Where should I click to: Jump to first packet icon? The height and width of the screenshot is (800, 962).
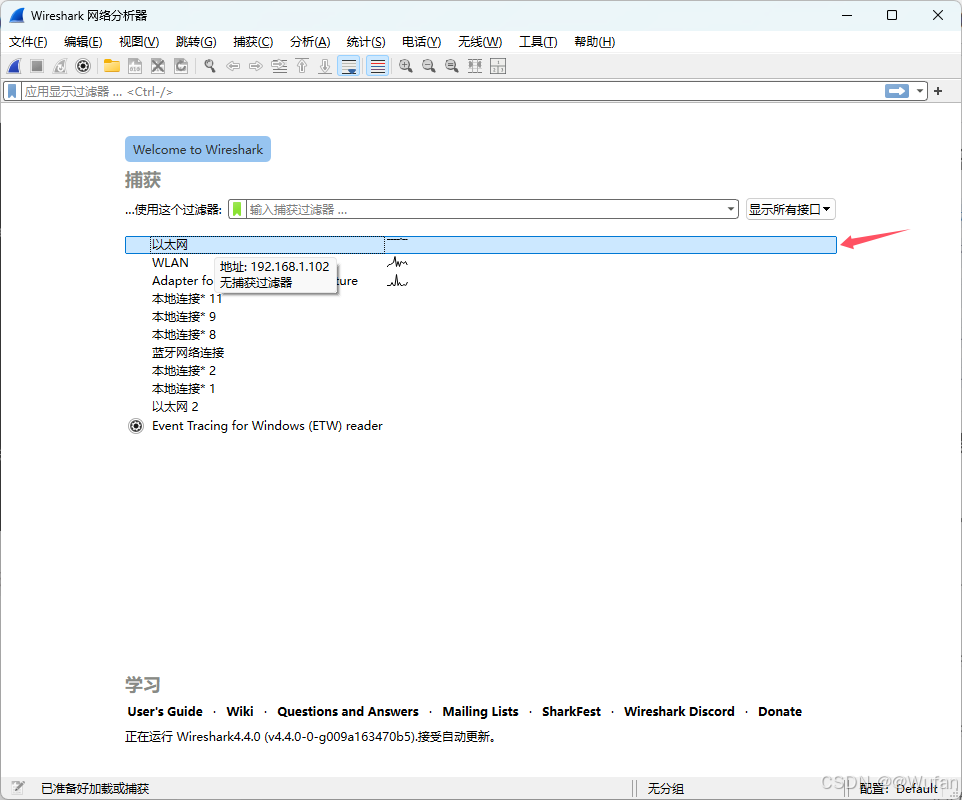point(302,66)
